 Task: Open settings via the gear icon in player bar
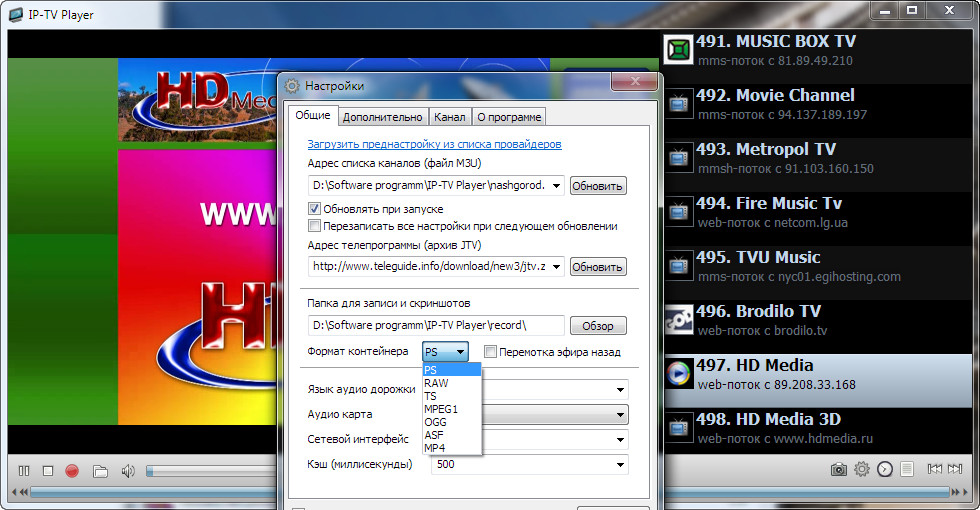click(x=862, y=469)
